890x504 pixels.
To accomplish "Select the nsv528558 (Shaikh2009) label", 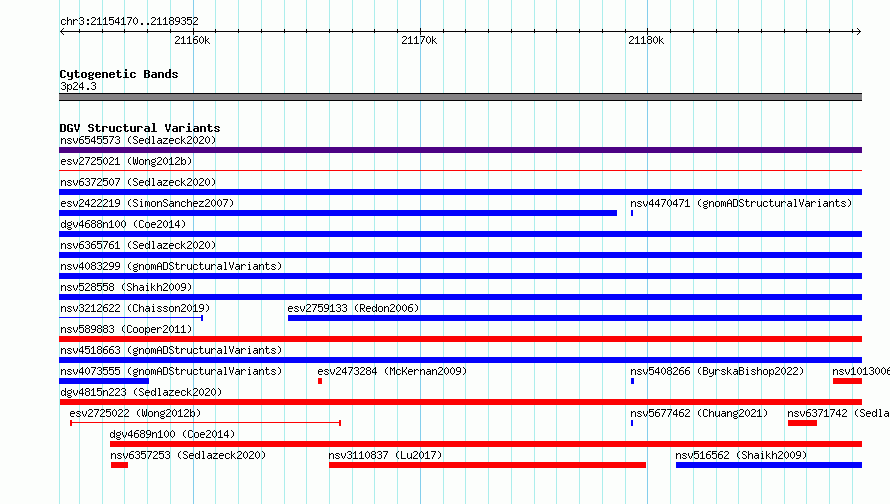I will coord(126,287).
